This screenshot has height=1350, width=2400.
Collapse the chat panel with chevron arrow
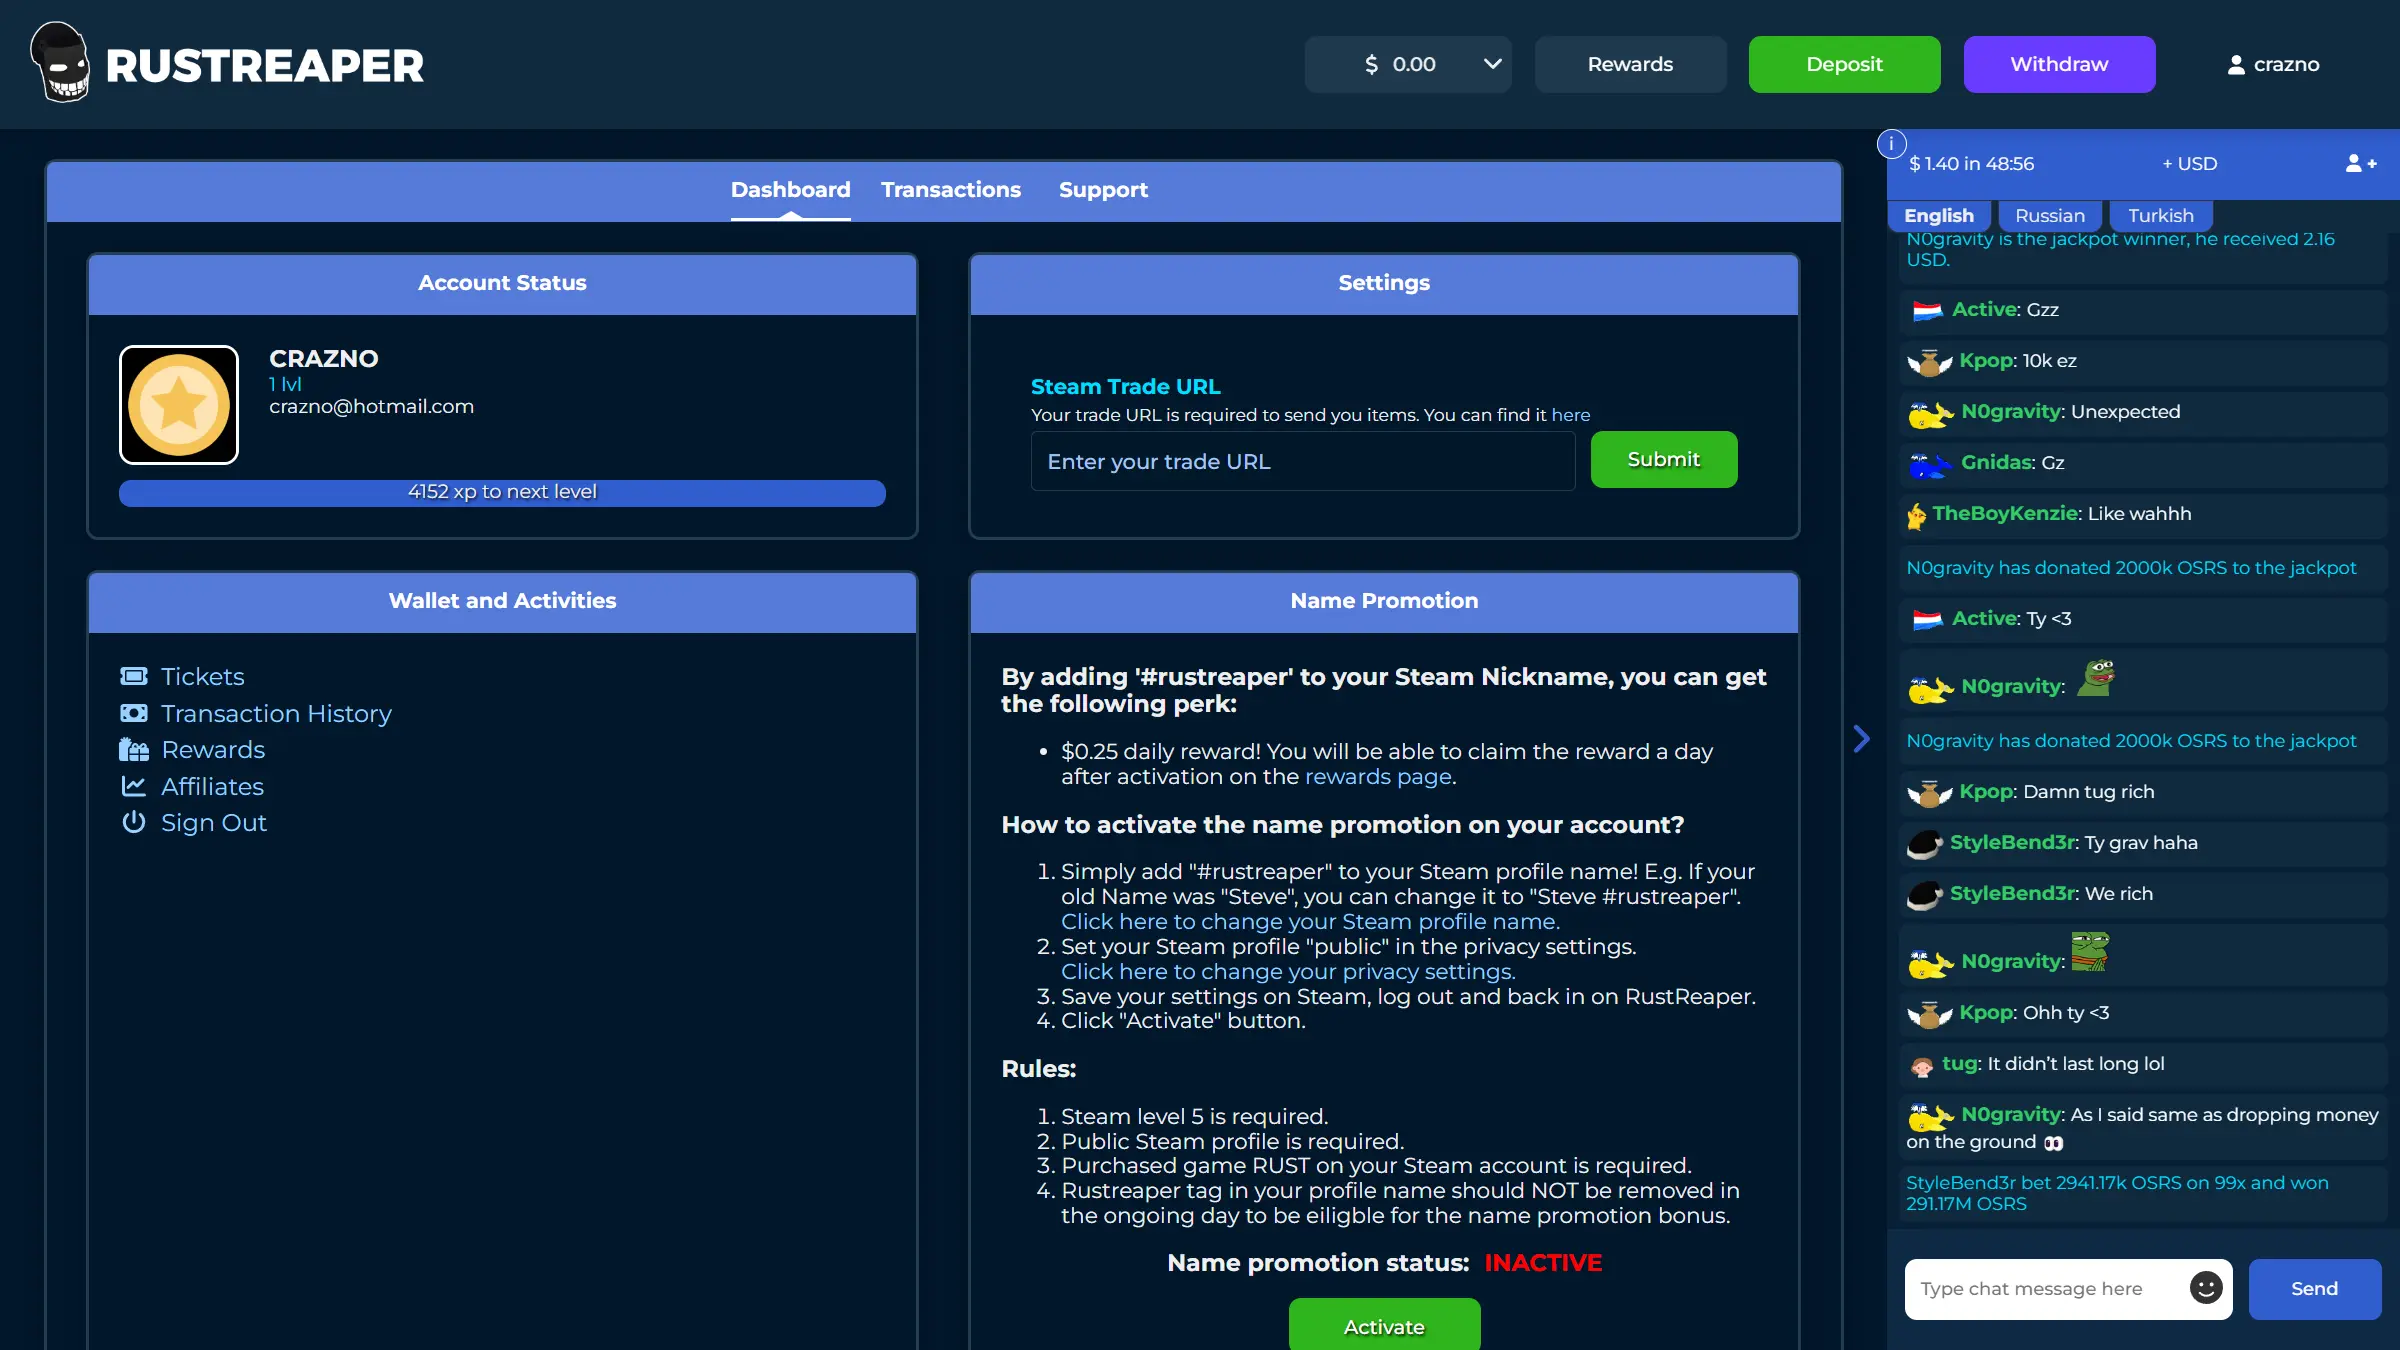pos(1861,739)
